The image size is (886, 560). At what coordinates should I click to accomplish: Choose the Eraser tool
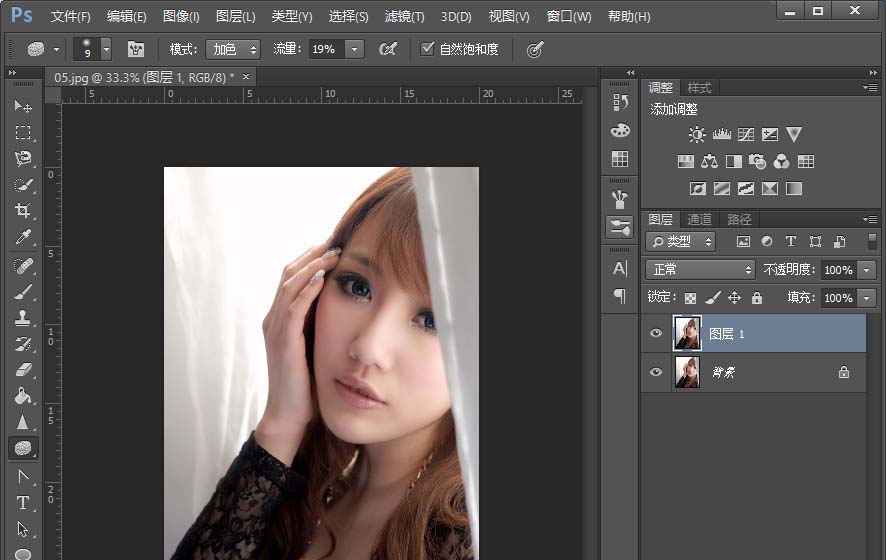(x=22, y=370)
